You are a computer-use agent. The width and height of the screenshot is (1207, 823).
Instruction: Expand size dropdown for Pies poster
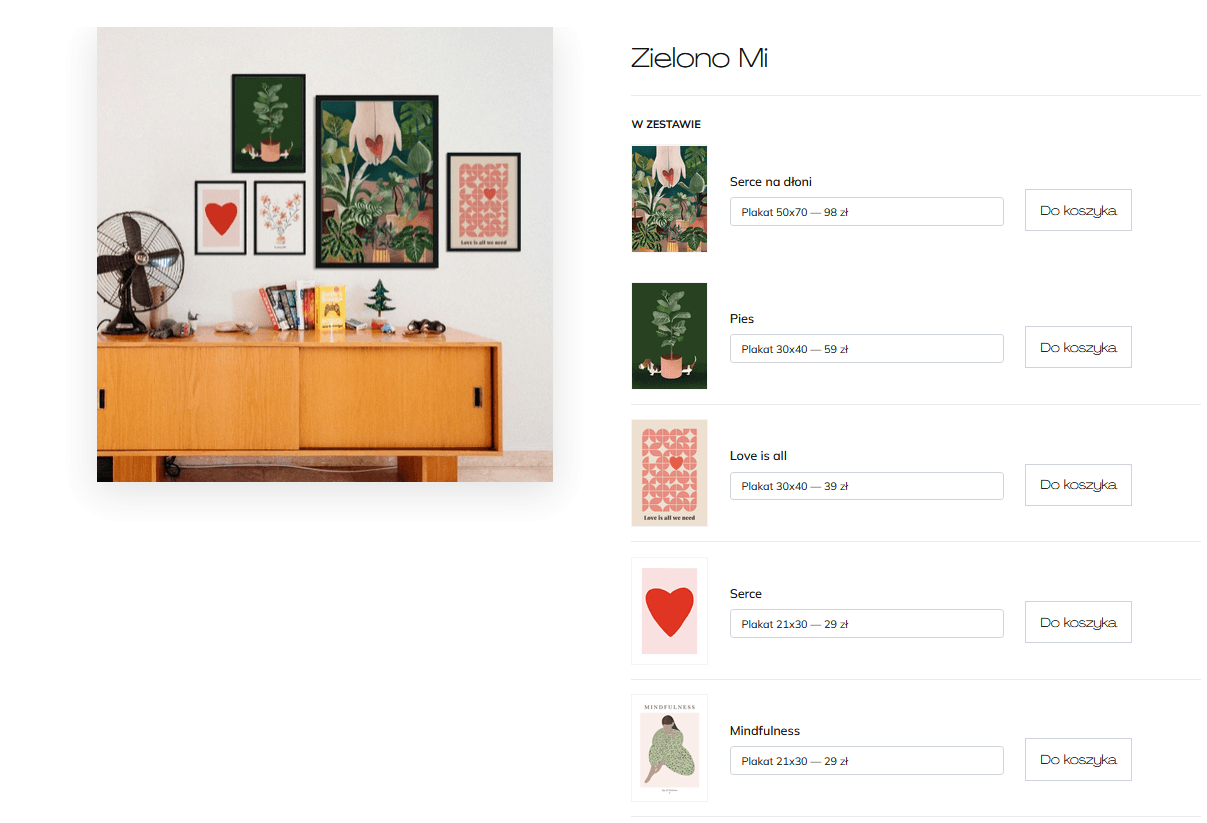pyautogui.click(x=866, y=349)
